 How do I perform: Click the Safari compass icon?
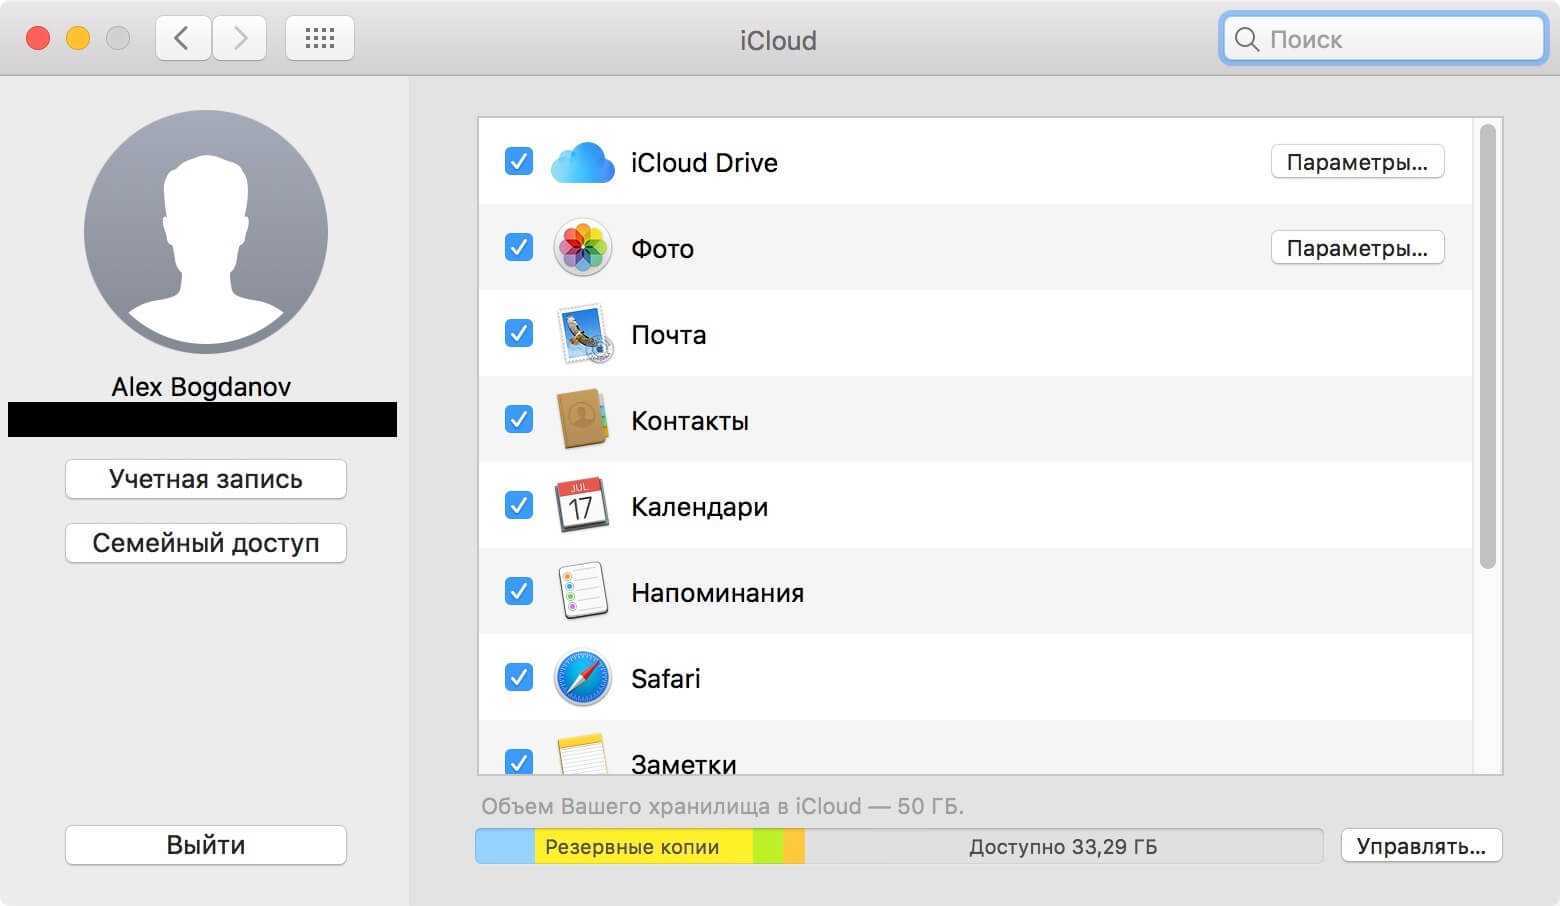[582, 678]
